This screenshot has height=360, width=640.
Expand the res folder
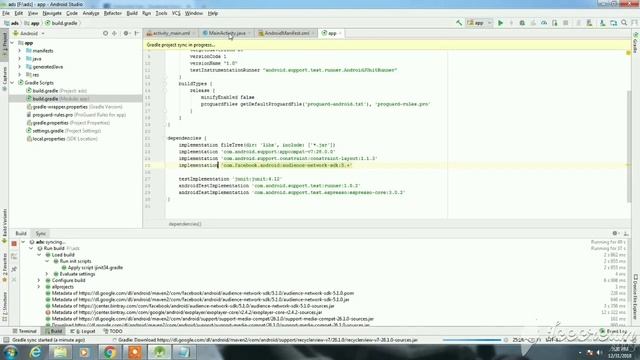pos(20,75)
